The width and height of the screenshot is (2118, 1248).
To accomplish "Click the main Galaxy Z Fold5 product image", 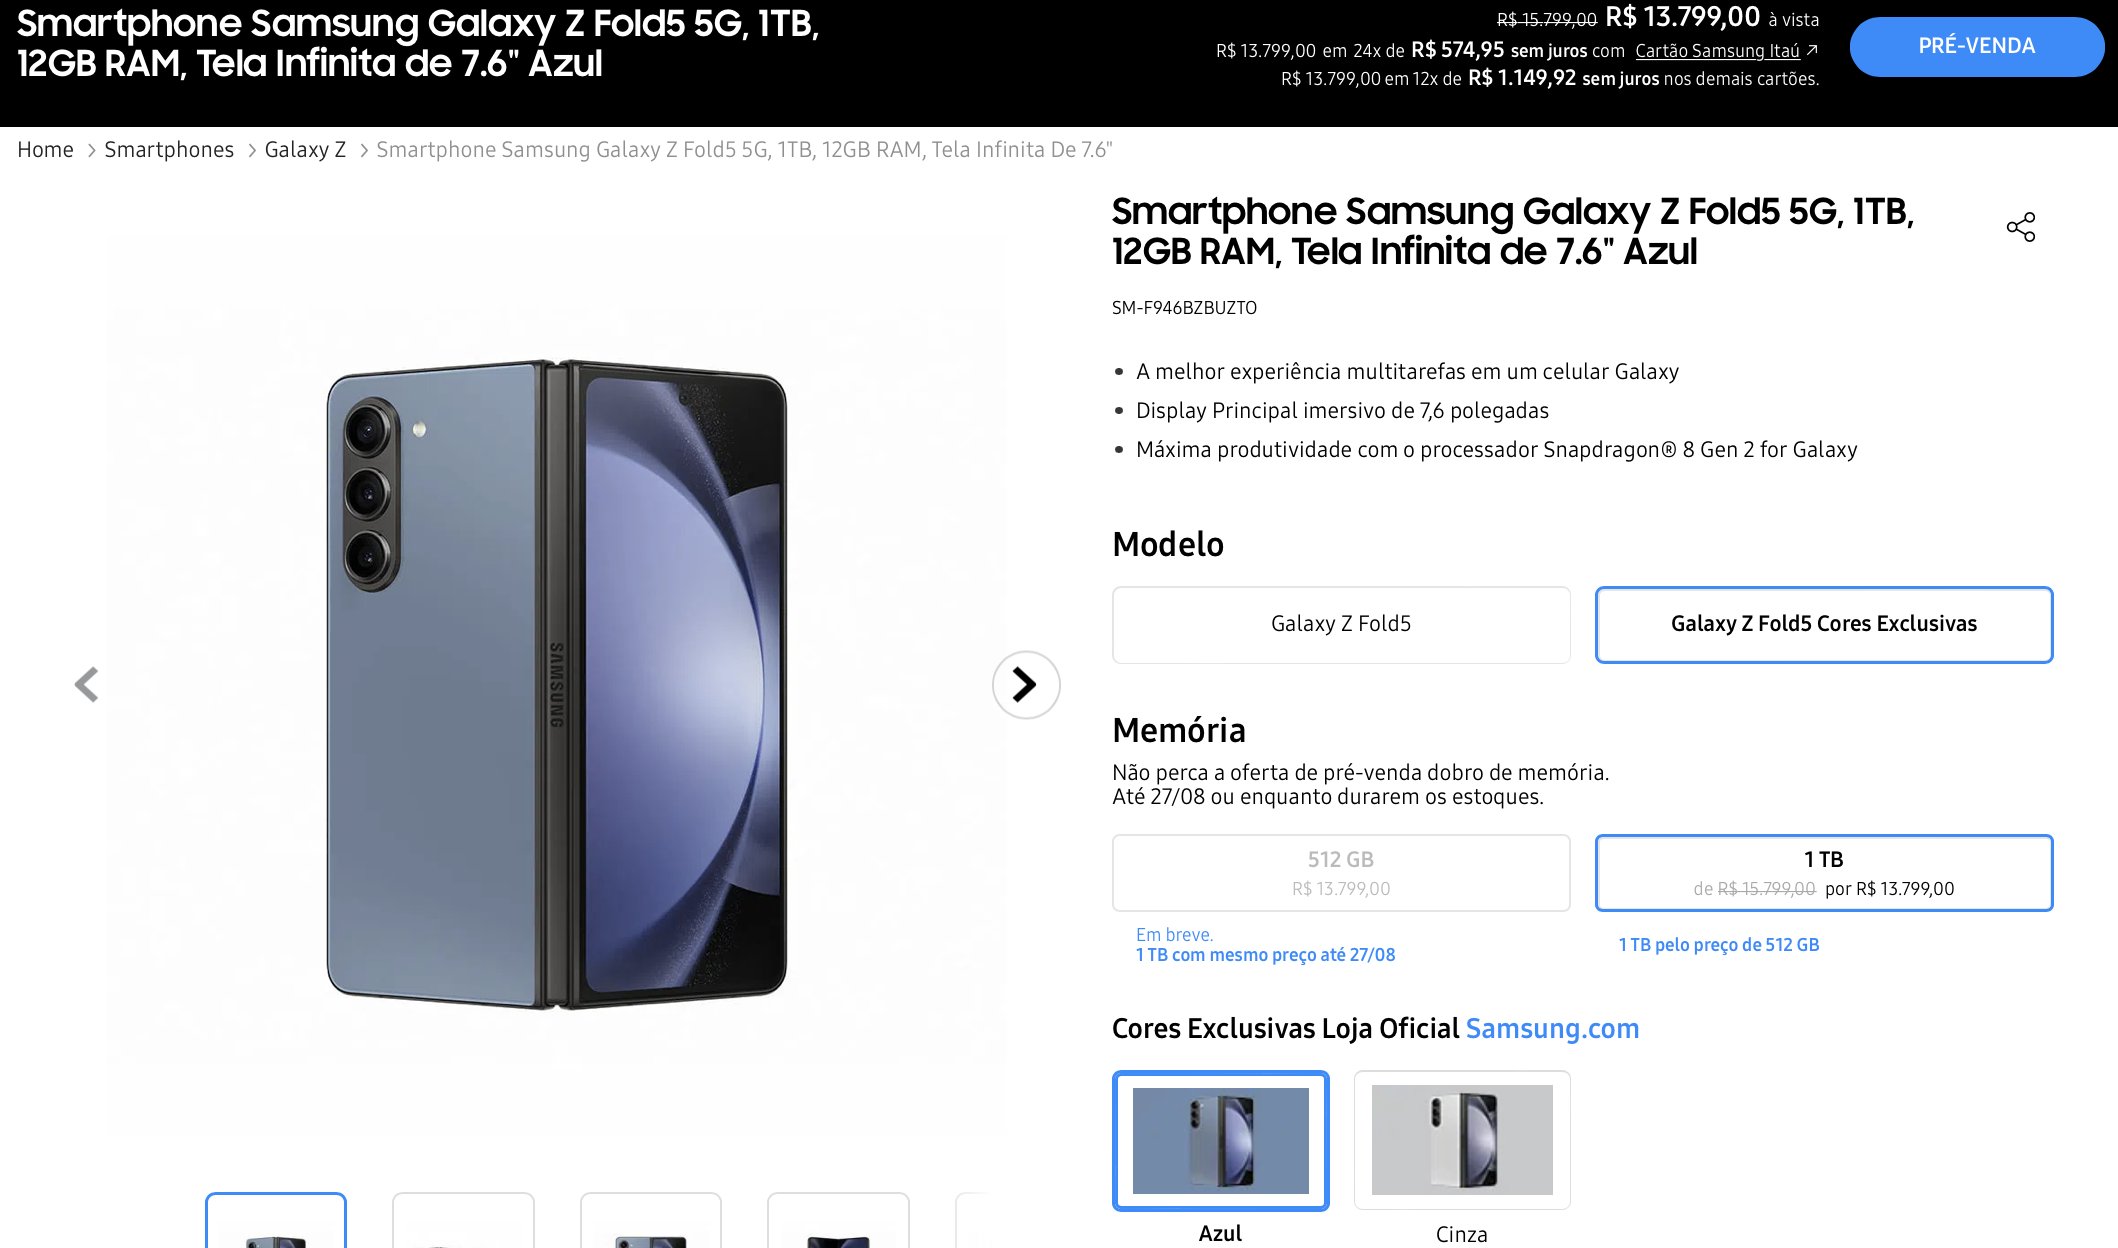I will (x=557, y=685).
